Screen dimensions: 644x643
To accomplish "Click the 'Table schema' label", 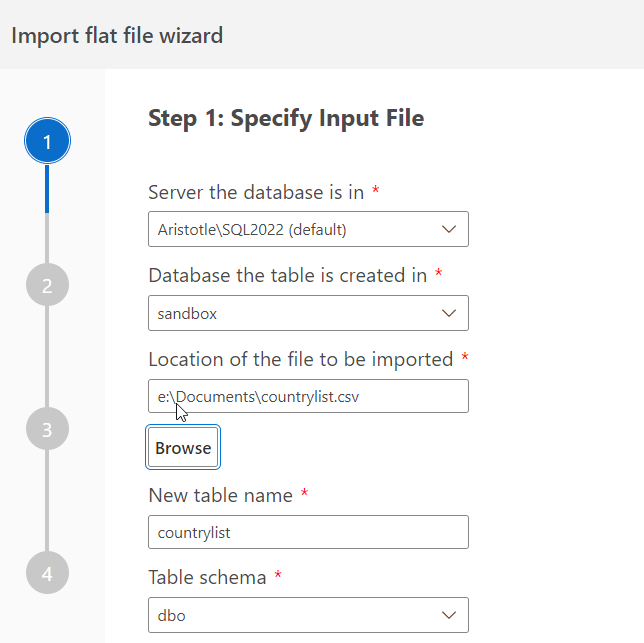I will pyautogui.click(x=207, y=577).
